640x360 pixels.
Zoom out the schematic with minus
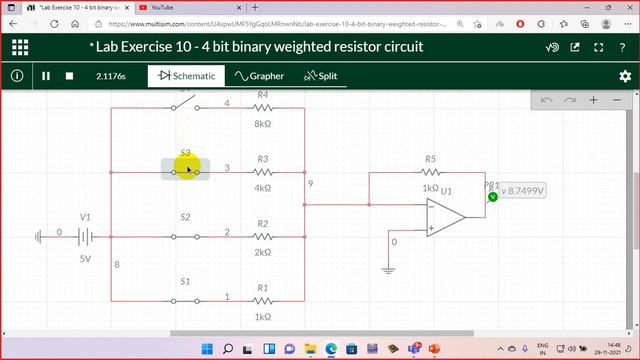coord(617,100)
